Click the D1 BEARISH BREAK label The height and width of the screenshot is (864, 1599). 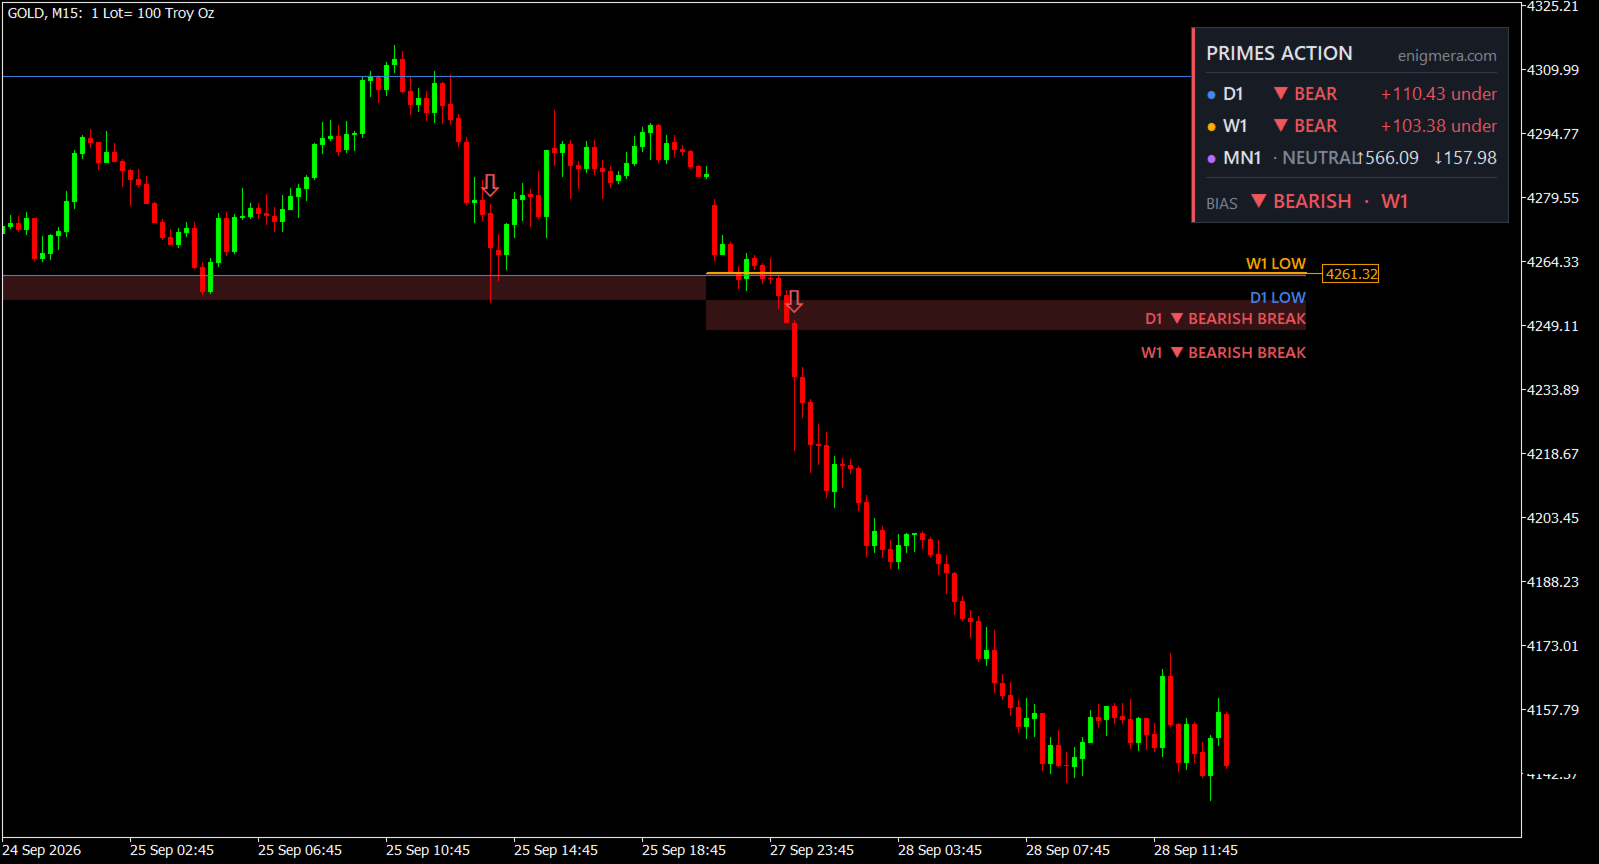[x=1225, y=319]
